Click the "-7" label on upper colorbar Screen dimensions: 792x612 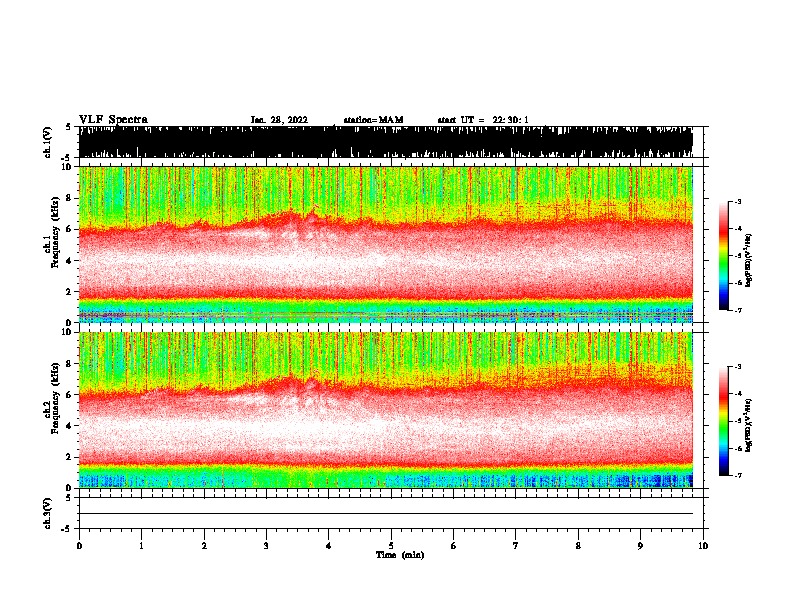tap(737, 310)
